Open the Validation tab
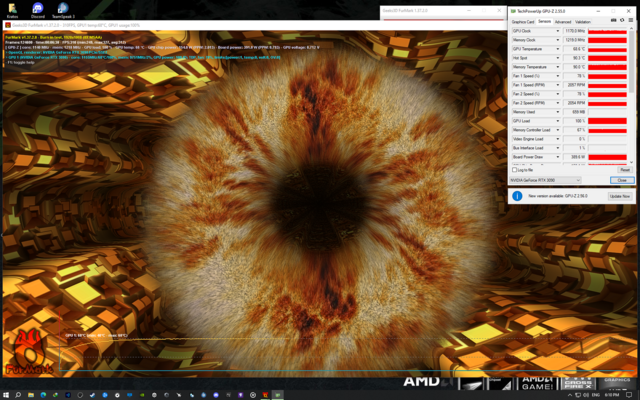This screenshot has width=640, height=400. click(x=583, y=22)
